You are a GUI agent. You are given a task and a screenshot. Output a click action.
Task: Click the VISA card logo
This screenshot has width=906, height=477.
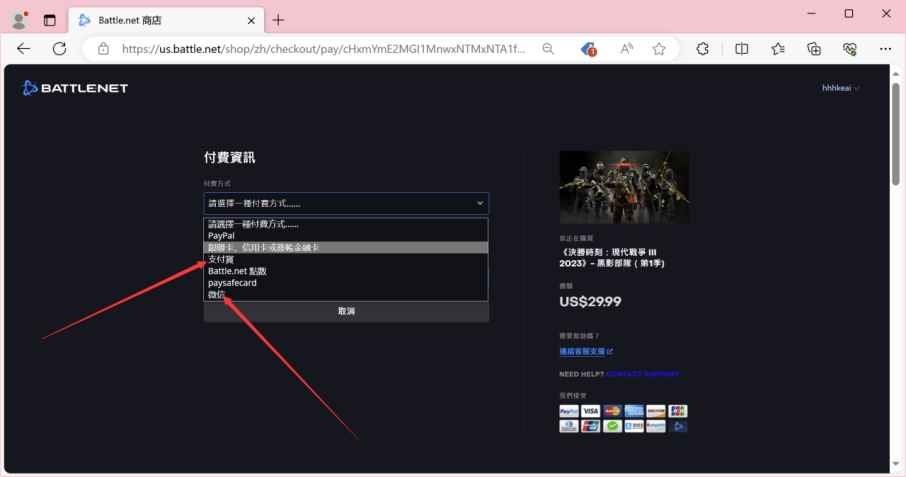[x=591, y=411]
